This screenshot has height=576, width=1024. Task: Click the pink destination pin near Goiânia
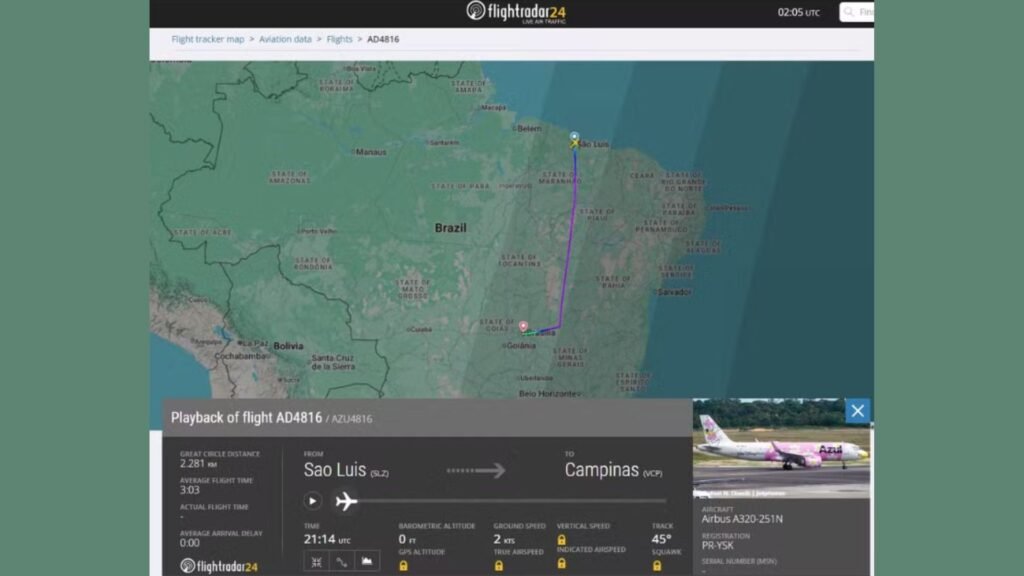tap(523, 326)
